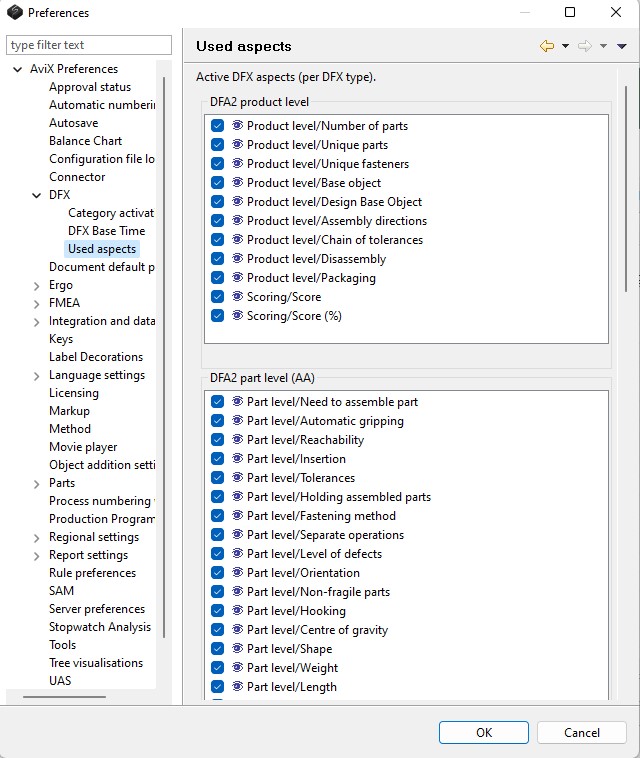Image resolution: width=640 pixels, height=758 pixels.
Task: Click the eye icon next to Scoring/Score (%)
Action: (x=238, y=316)
